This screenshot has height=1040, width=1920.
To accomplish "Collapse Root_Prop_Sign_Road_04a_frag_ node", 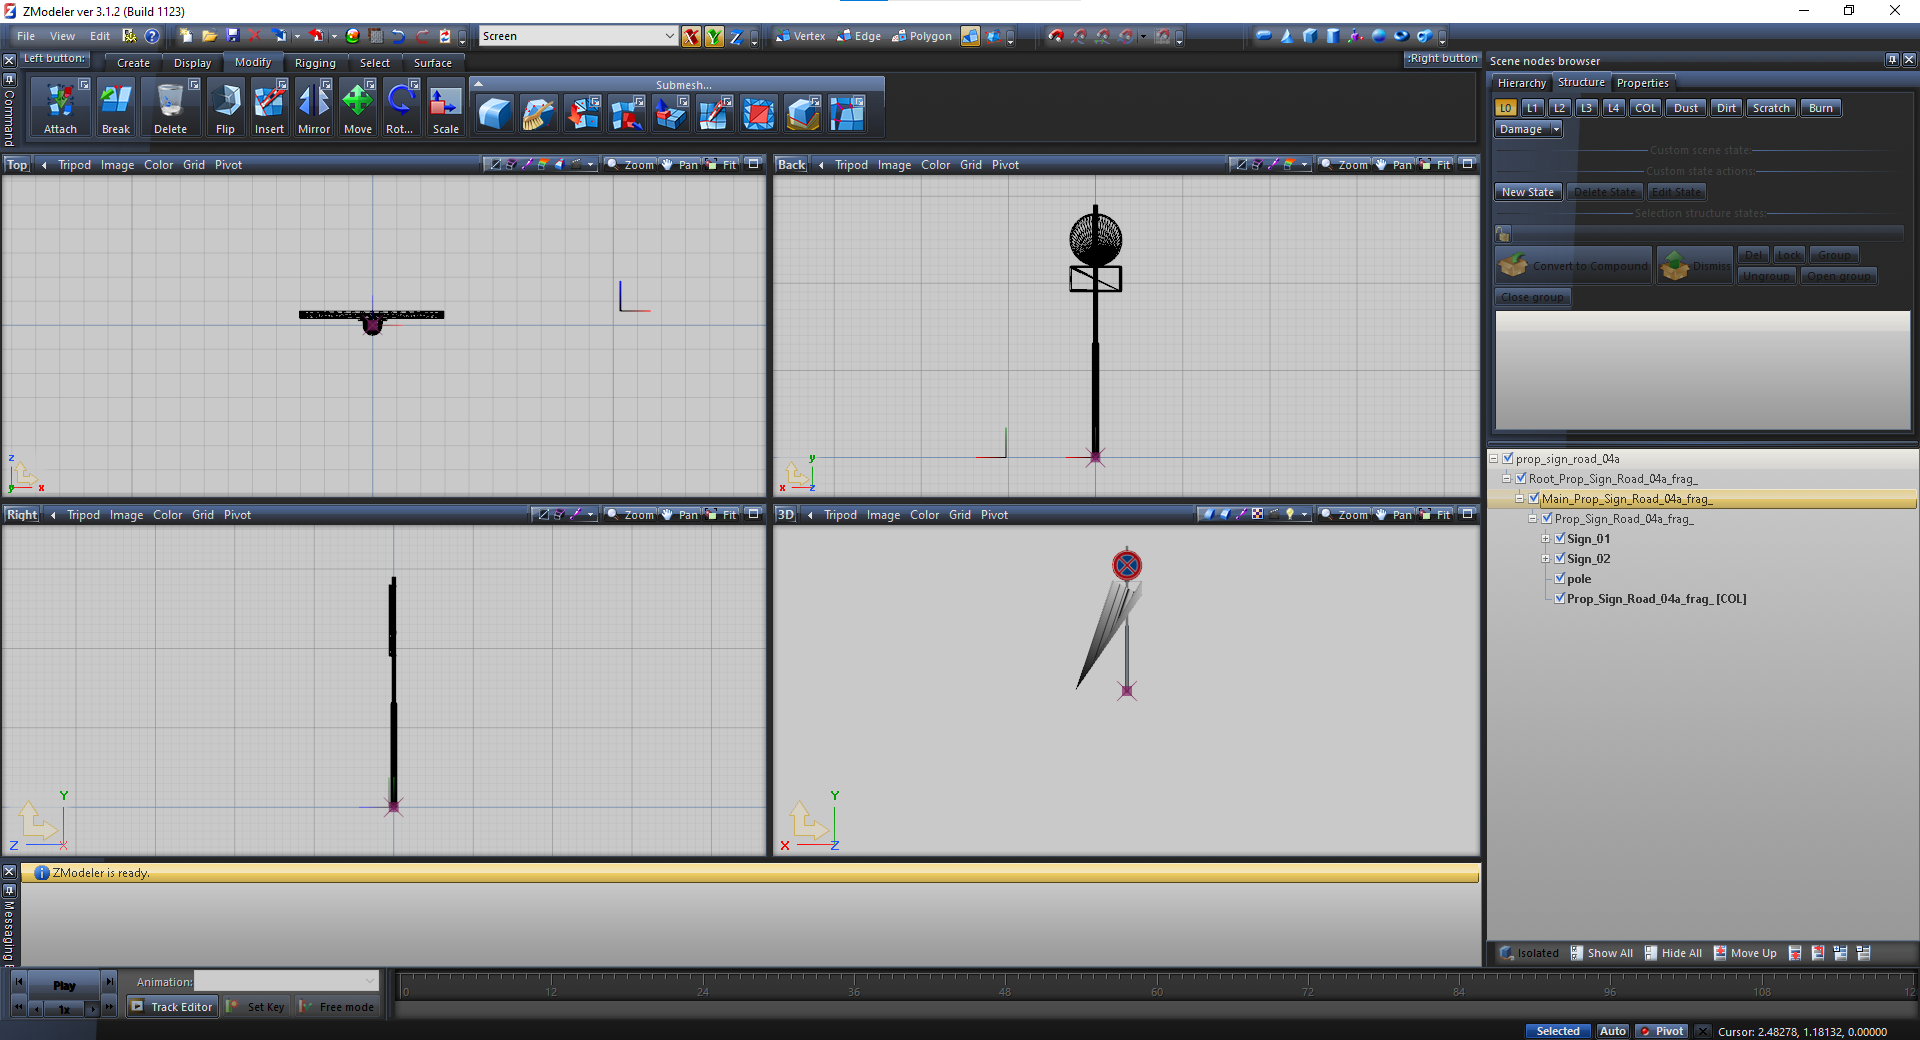I will (x=1507, y=479).
